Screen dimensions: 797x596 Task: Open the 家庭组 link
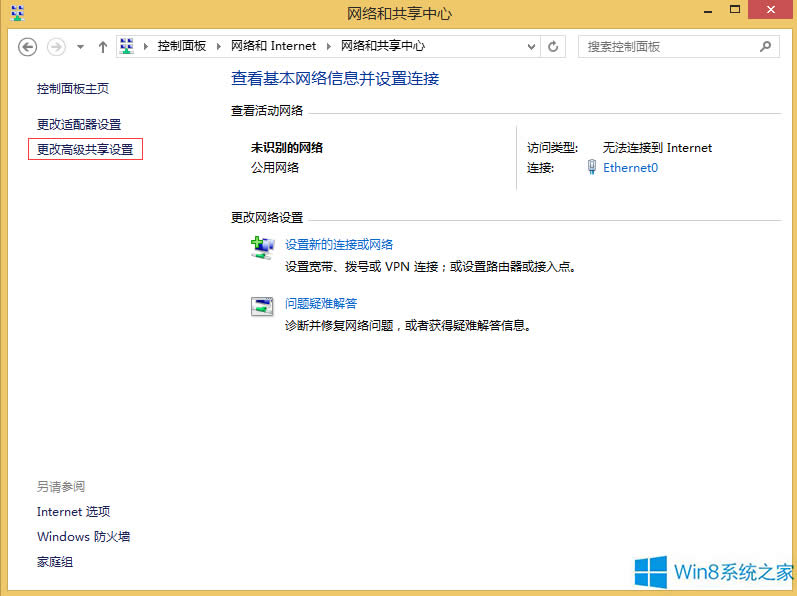pos(55,561)
